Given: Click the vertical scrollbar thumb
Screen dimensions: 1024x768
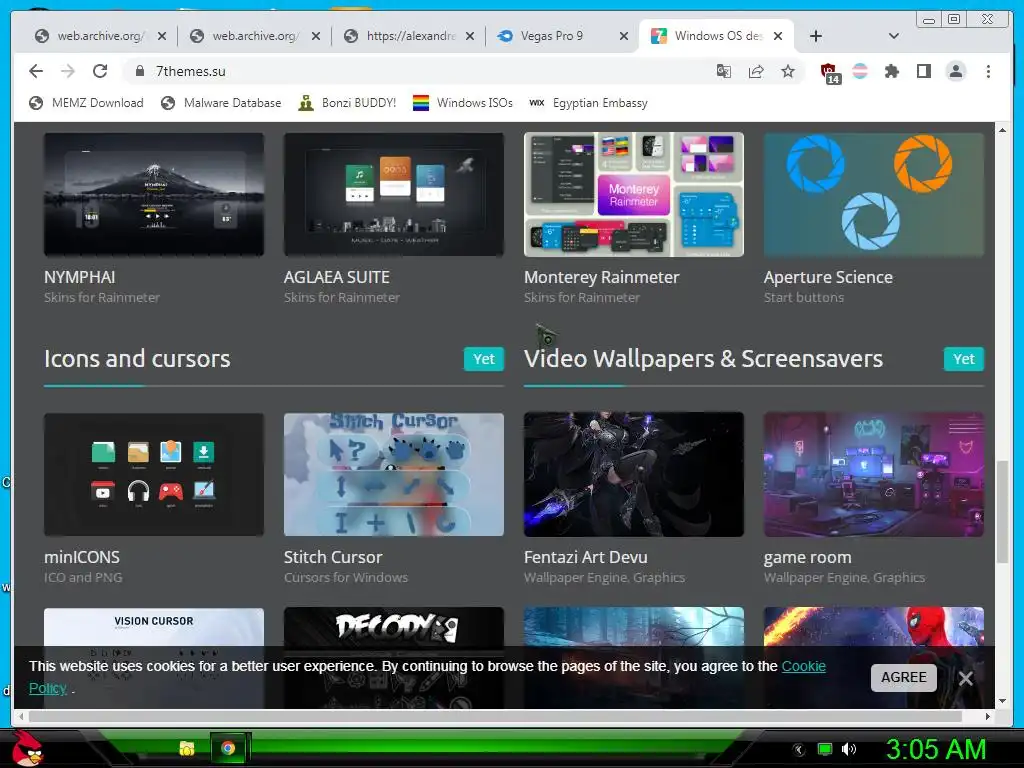Looking at the screenshot, I should coord(1002,511).
